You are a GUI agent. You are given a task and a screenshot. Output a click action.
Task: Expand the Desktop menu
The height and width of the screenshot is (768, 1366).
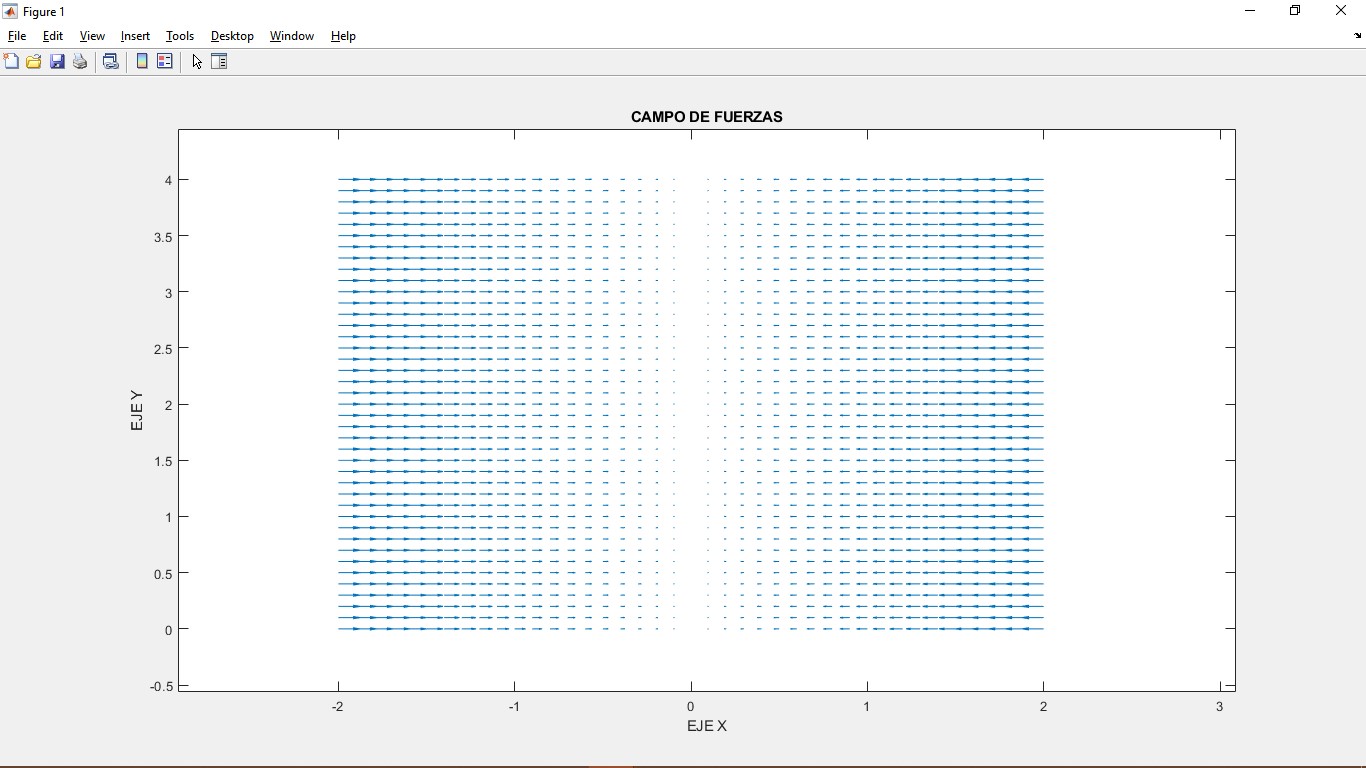232,36
